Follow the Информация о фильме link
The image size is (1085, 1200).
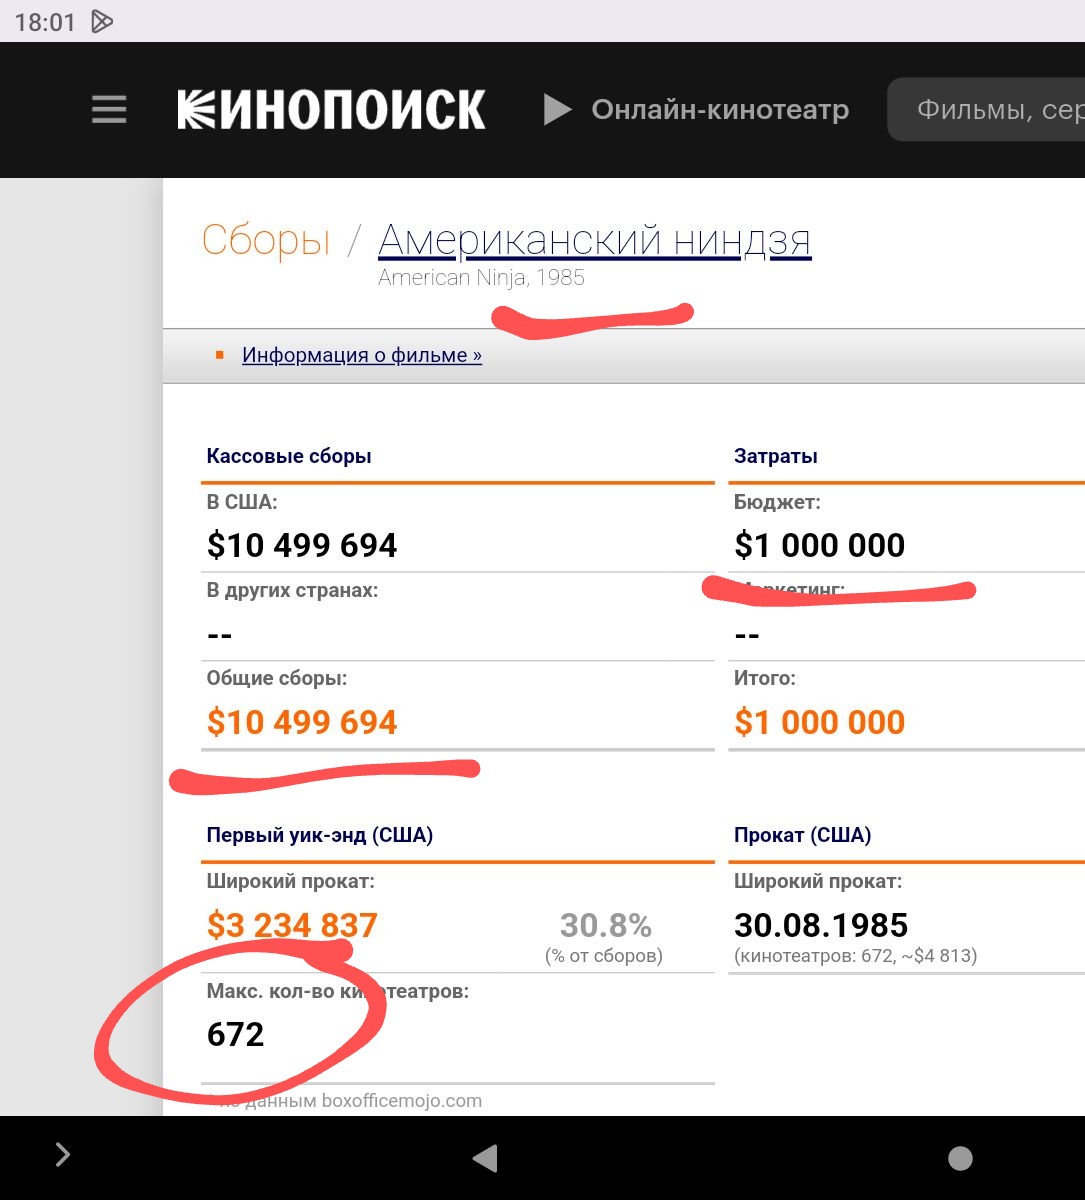pyautogui.click(x=362, y=355)
